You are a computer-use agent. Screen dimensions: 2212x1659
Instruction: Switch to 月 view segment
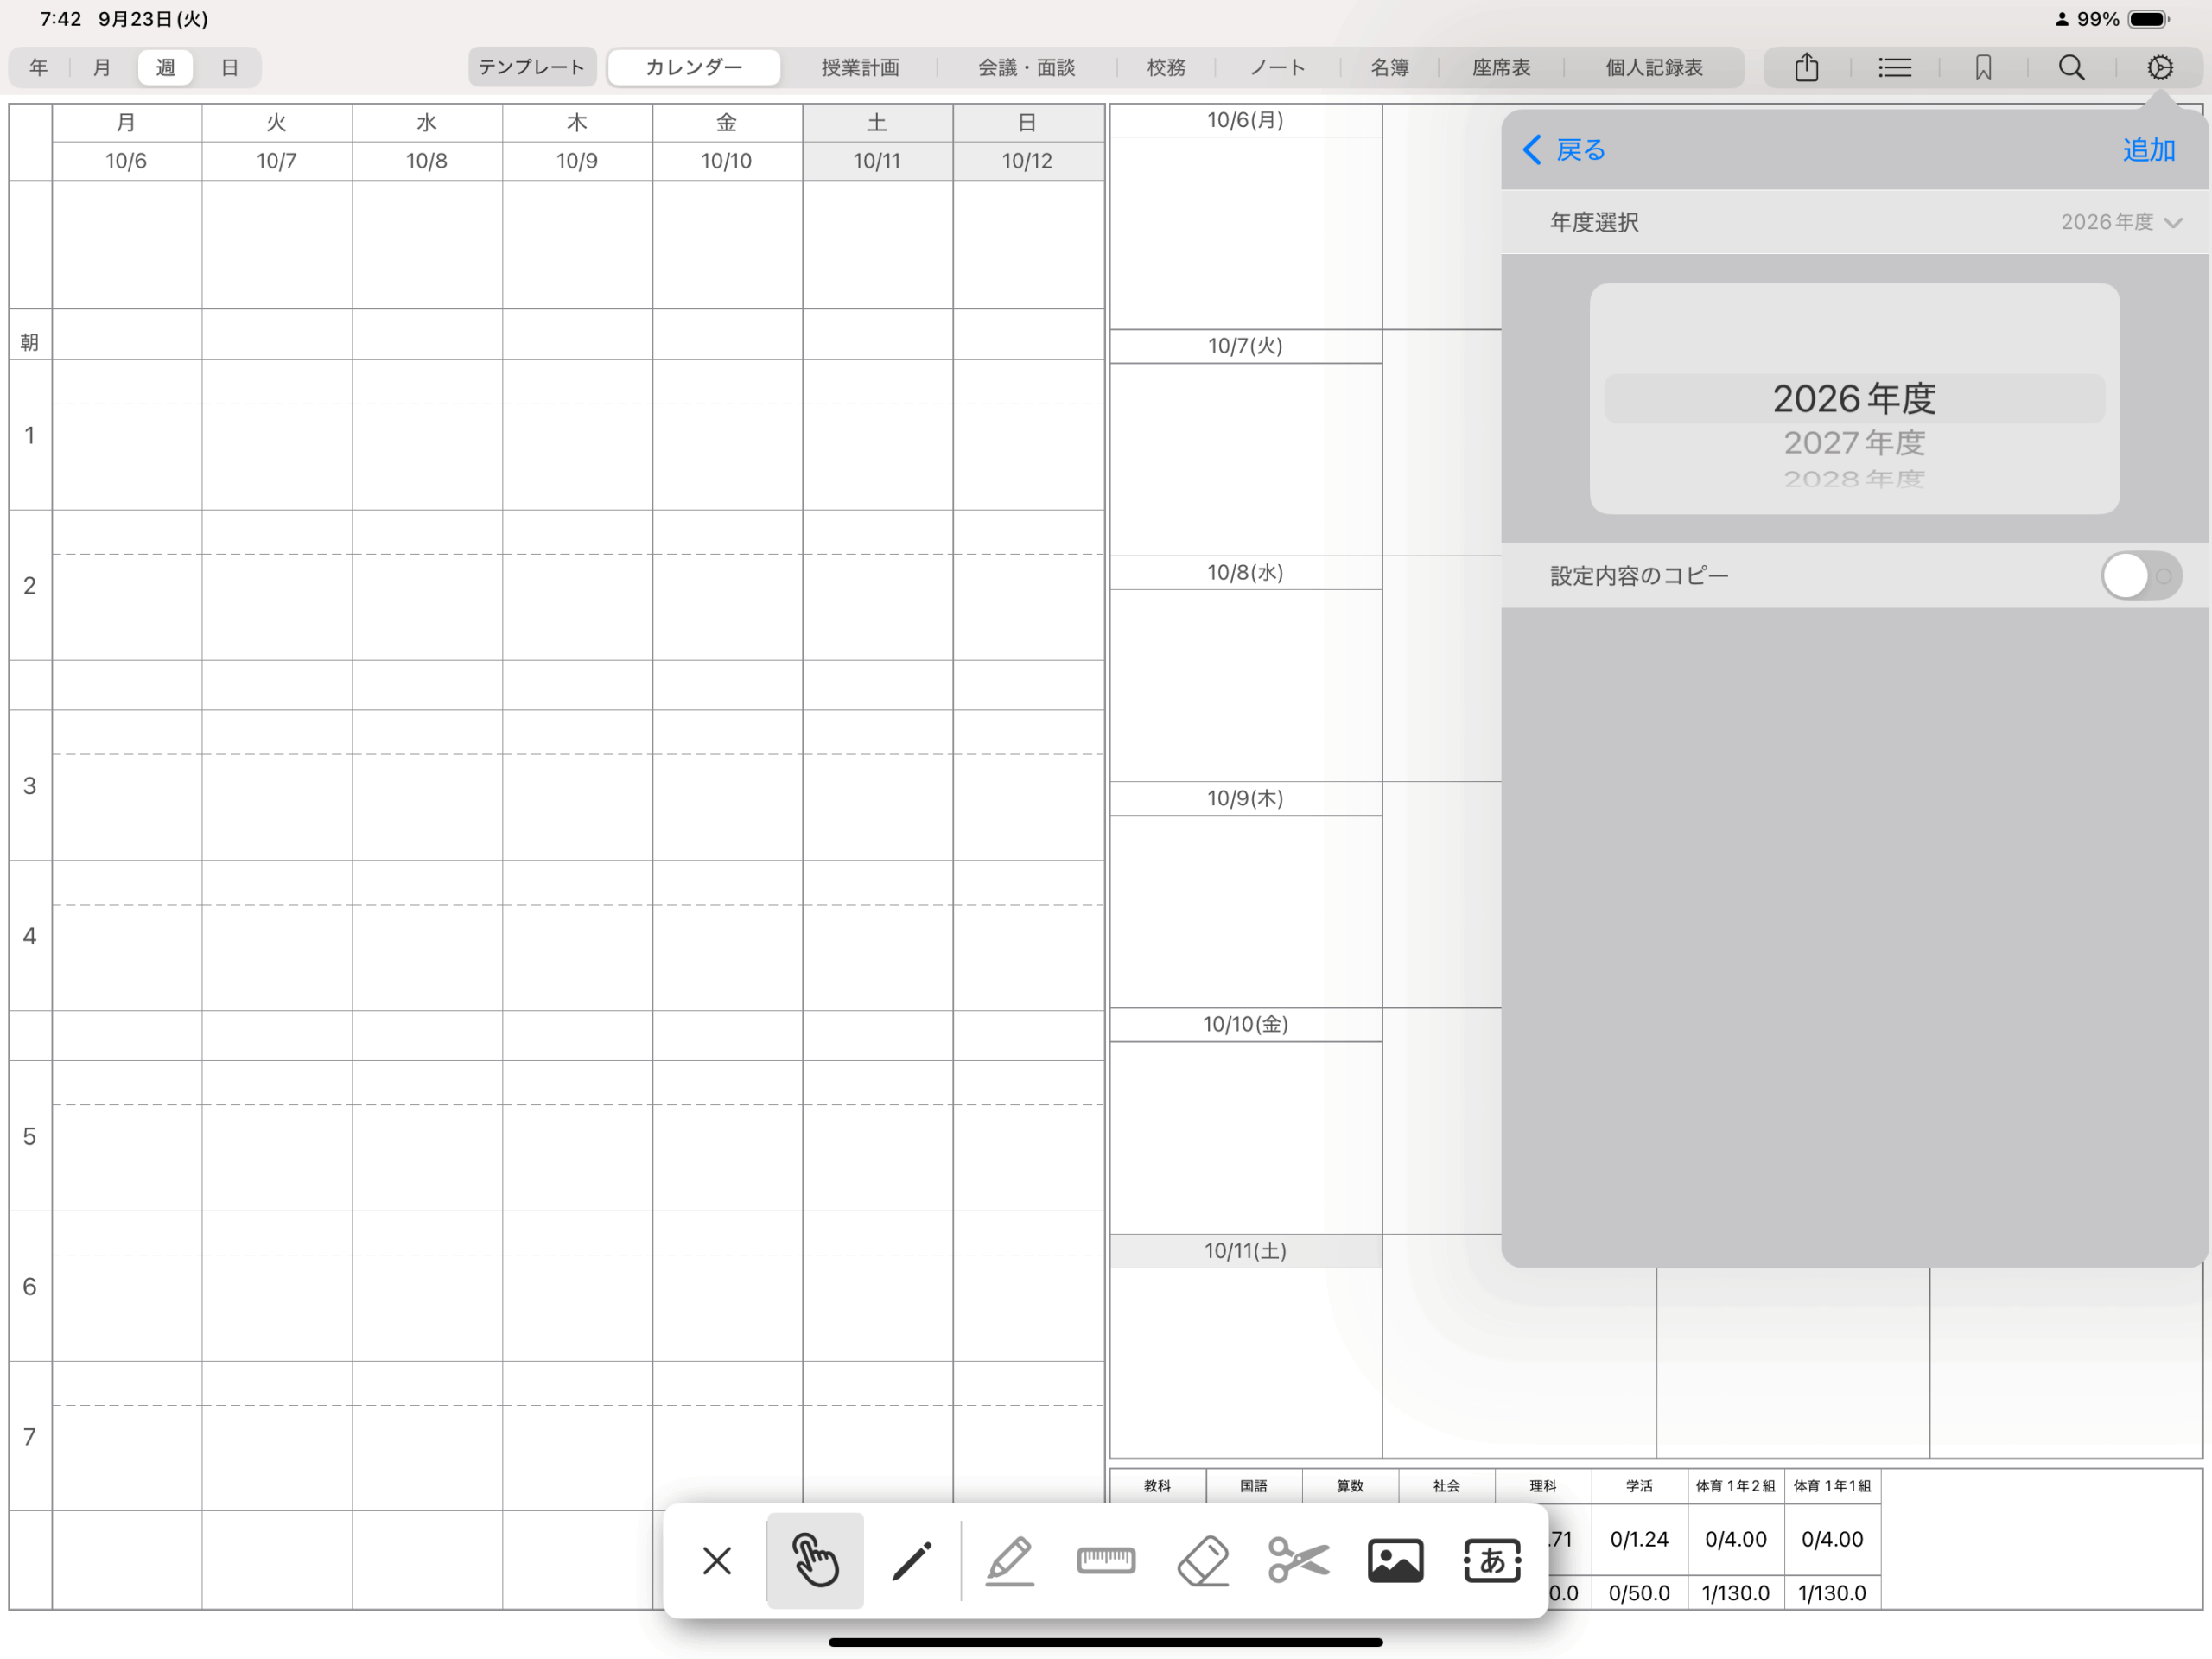point(102,68)
